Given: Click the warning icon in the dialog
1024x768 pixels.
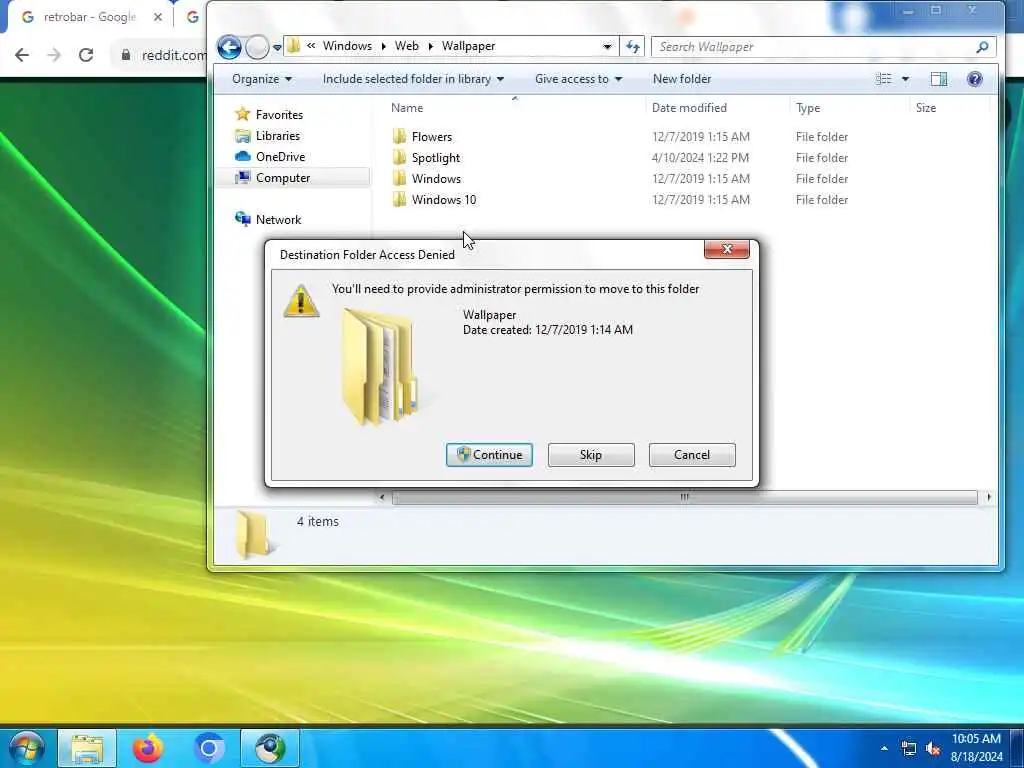Looking at the screenshot, I should (301, 301).
